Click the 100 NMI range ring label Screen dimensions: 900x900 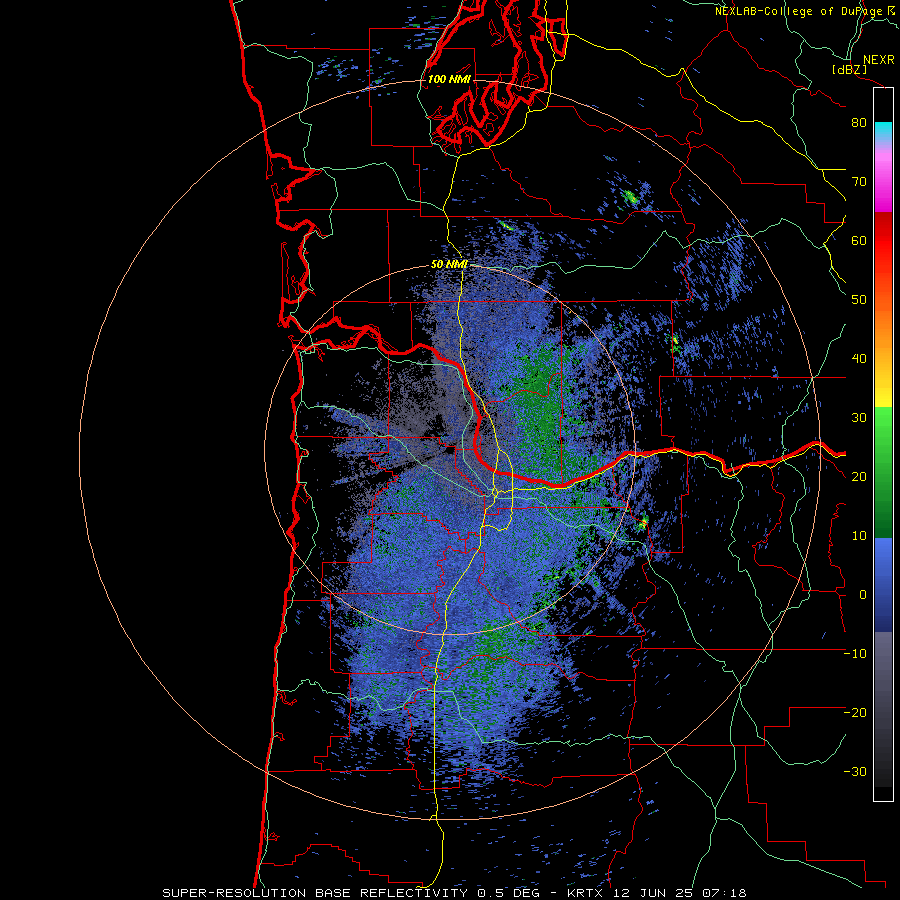pos(449,79)
